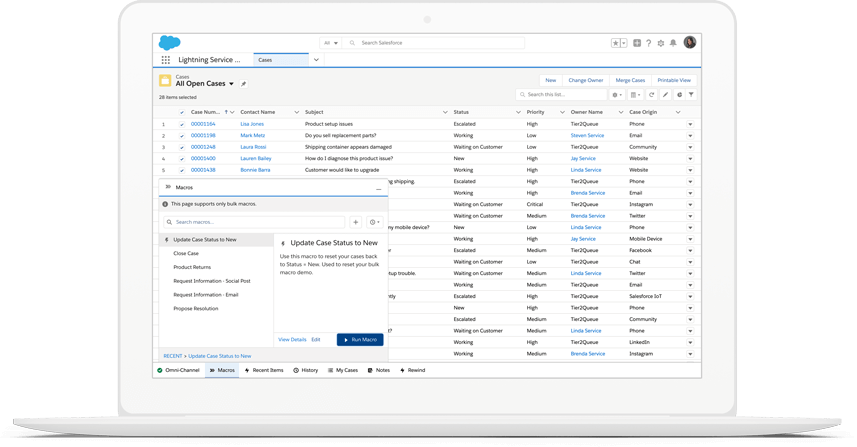Click the macro Edit link
Image resolution: width=857 pixels, height=447 pixels.
316,340
